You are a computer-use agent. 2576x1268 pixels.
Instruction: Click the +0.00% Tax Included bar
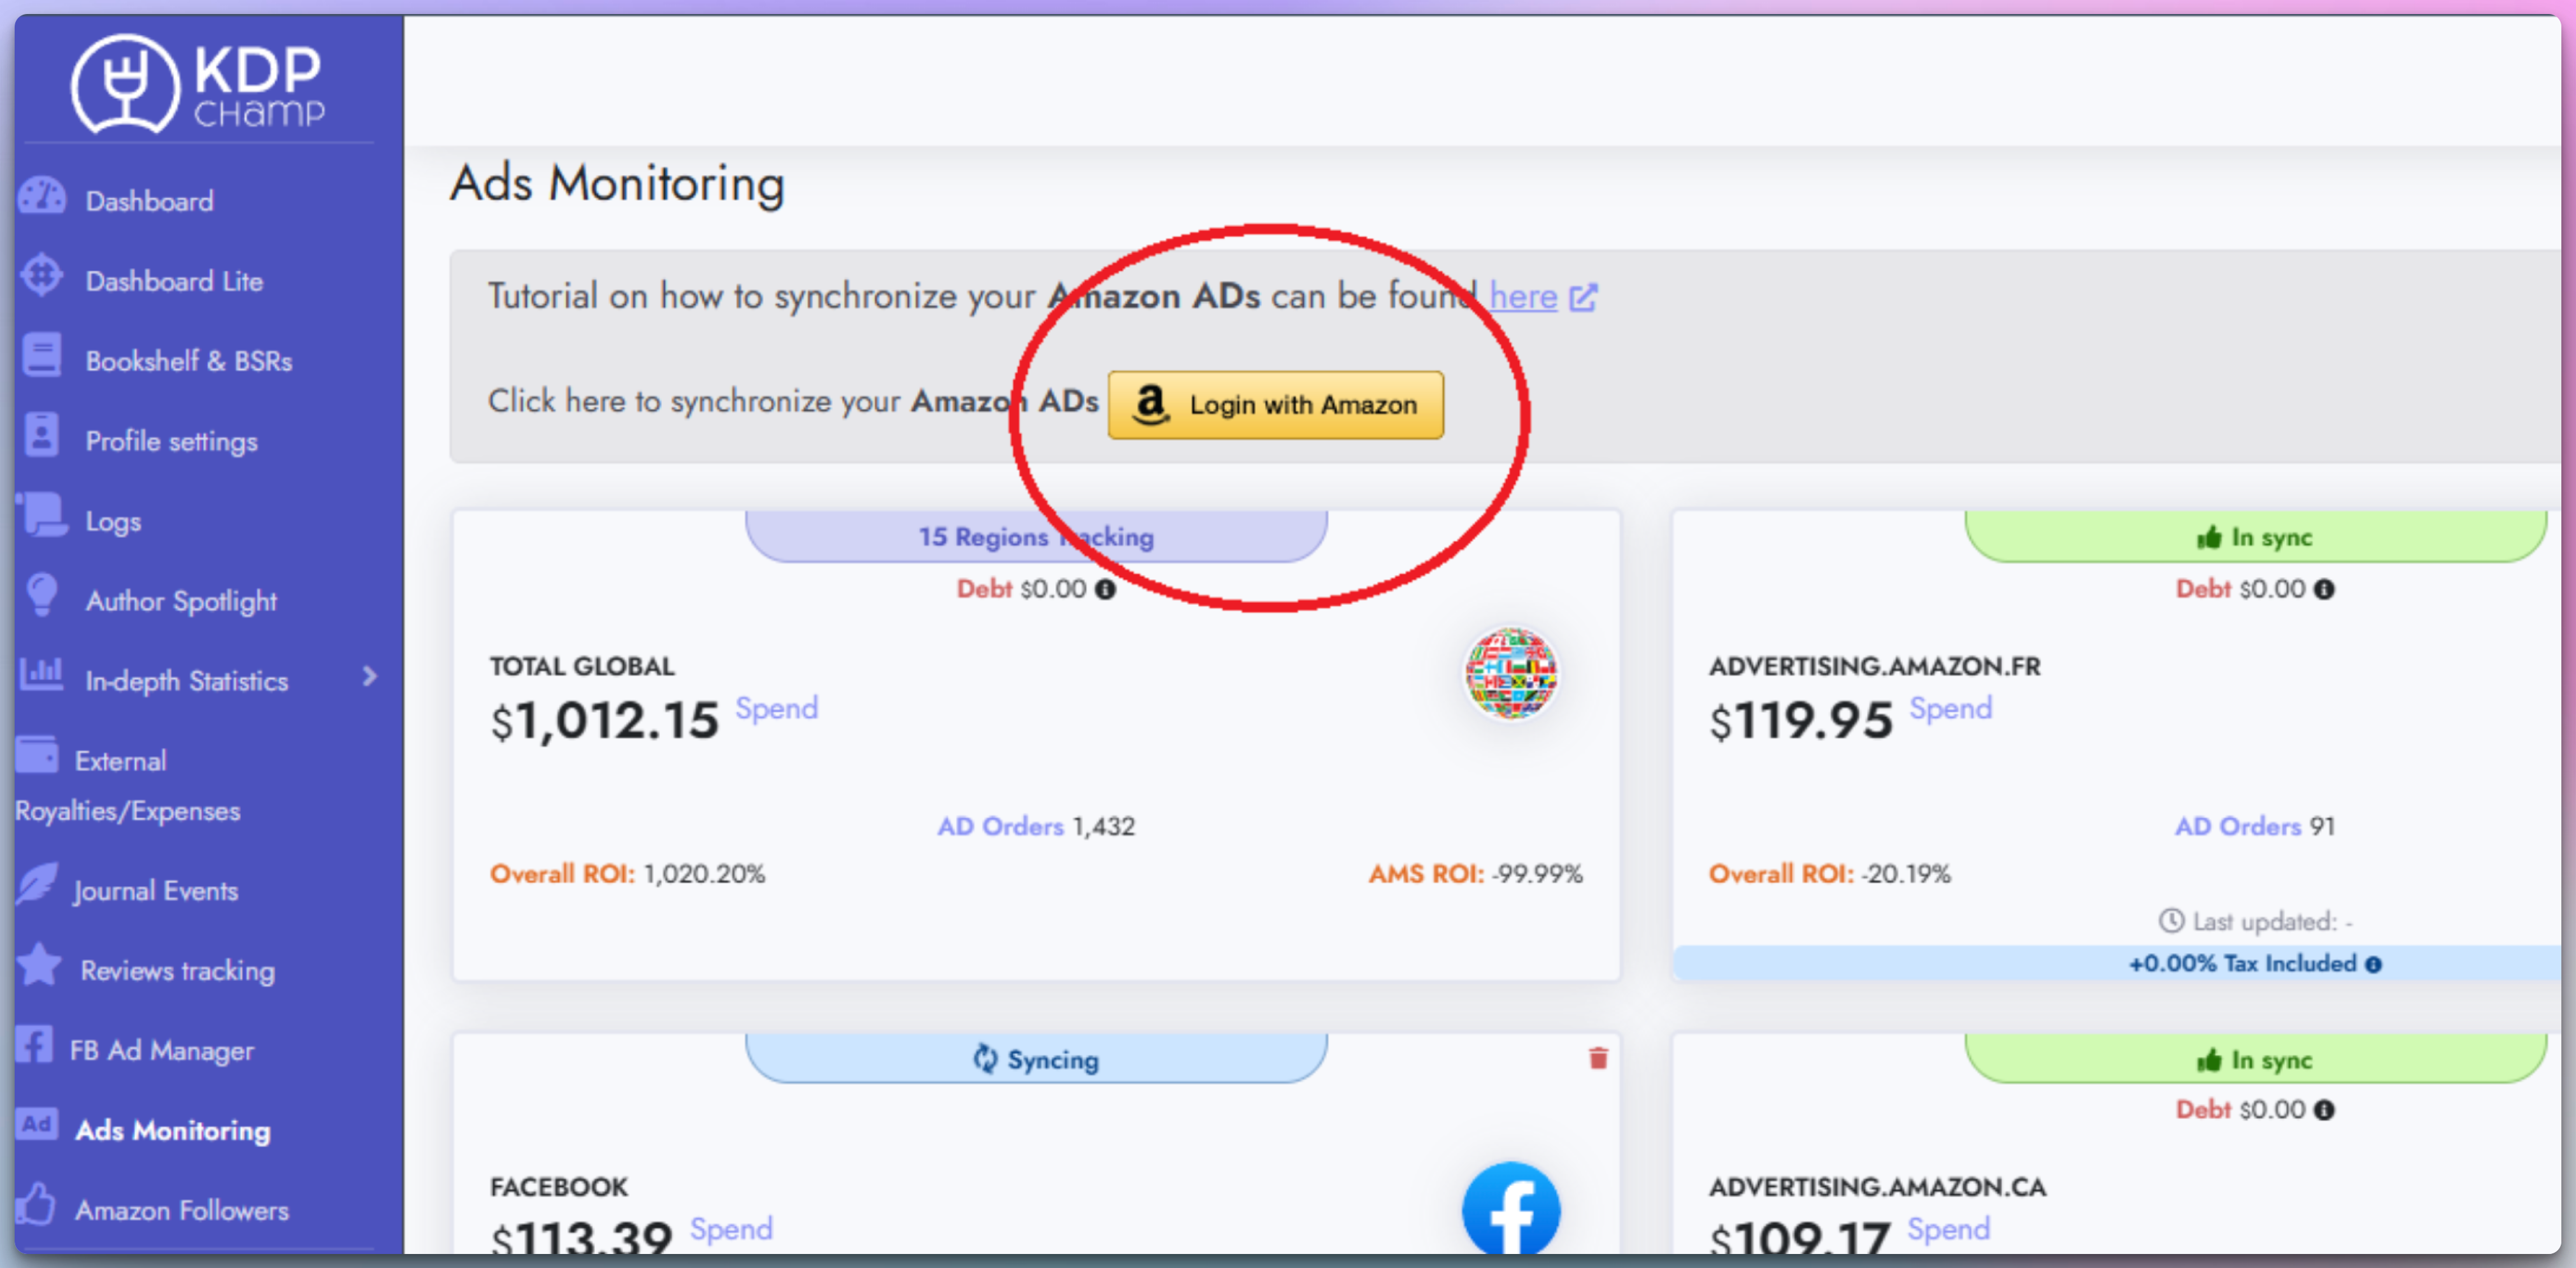pyautogui.click(x=2117, y=964)
